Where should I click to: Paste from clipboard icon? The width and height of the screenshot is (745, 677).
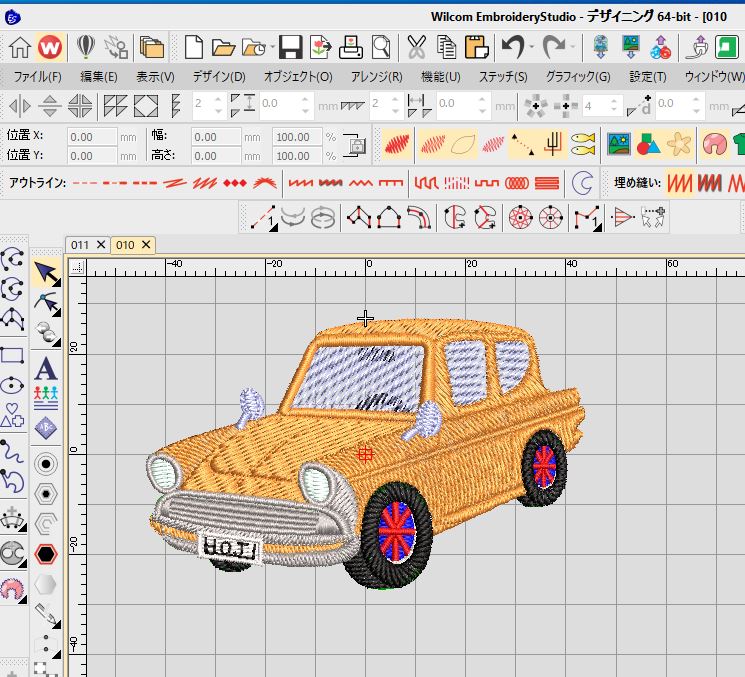(x=477, y=47)
